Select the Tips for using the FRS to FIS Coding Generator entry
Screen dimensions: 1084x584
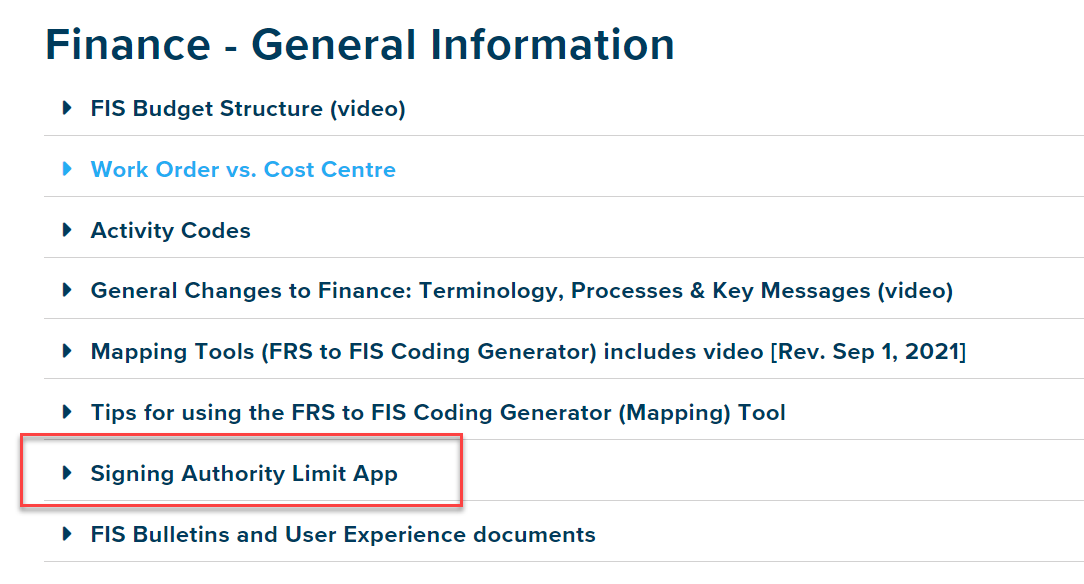[437, 412]
